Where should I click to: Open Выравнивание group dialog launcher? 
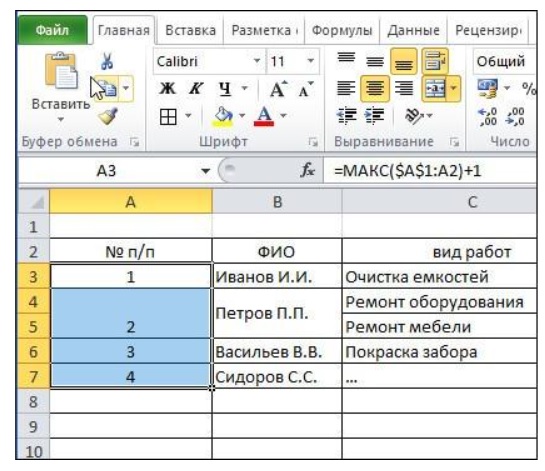[454, 141]
